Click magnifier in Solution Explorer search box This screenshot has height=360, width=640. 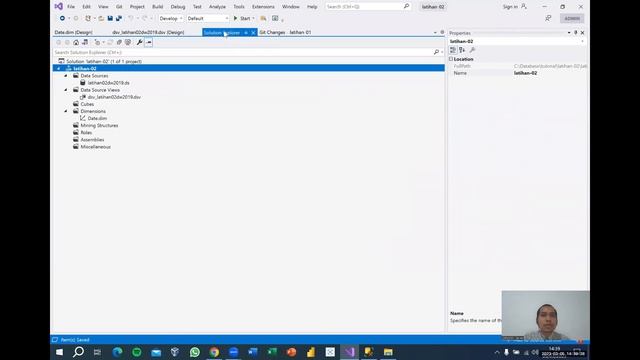[436, 52]
